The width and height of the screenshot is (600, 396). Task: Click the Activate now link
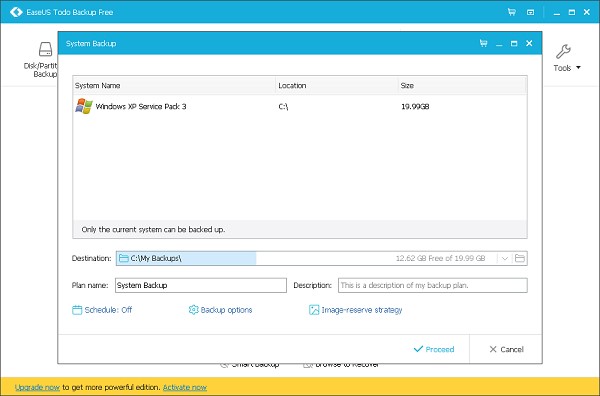[185, 387]
